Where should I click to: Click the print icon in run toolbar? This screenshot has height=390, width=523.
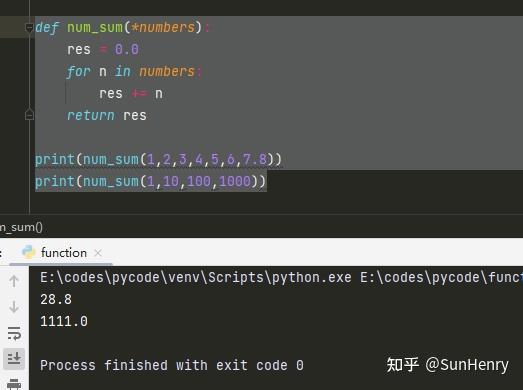(x=14, y=384)
